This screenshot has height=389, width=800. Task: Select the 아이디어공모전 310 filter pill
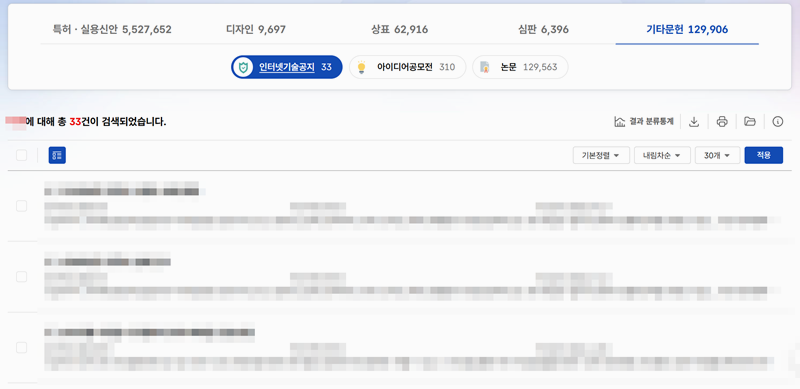[407, 67]
